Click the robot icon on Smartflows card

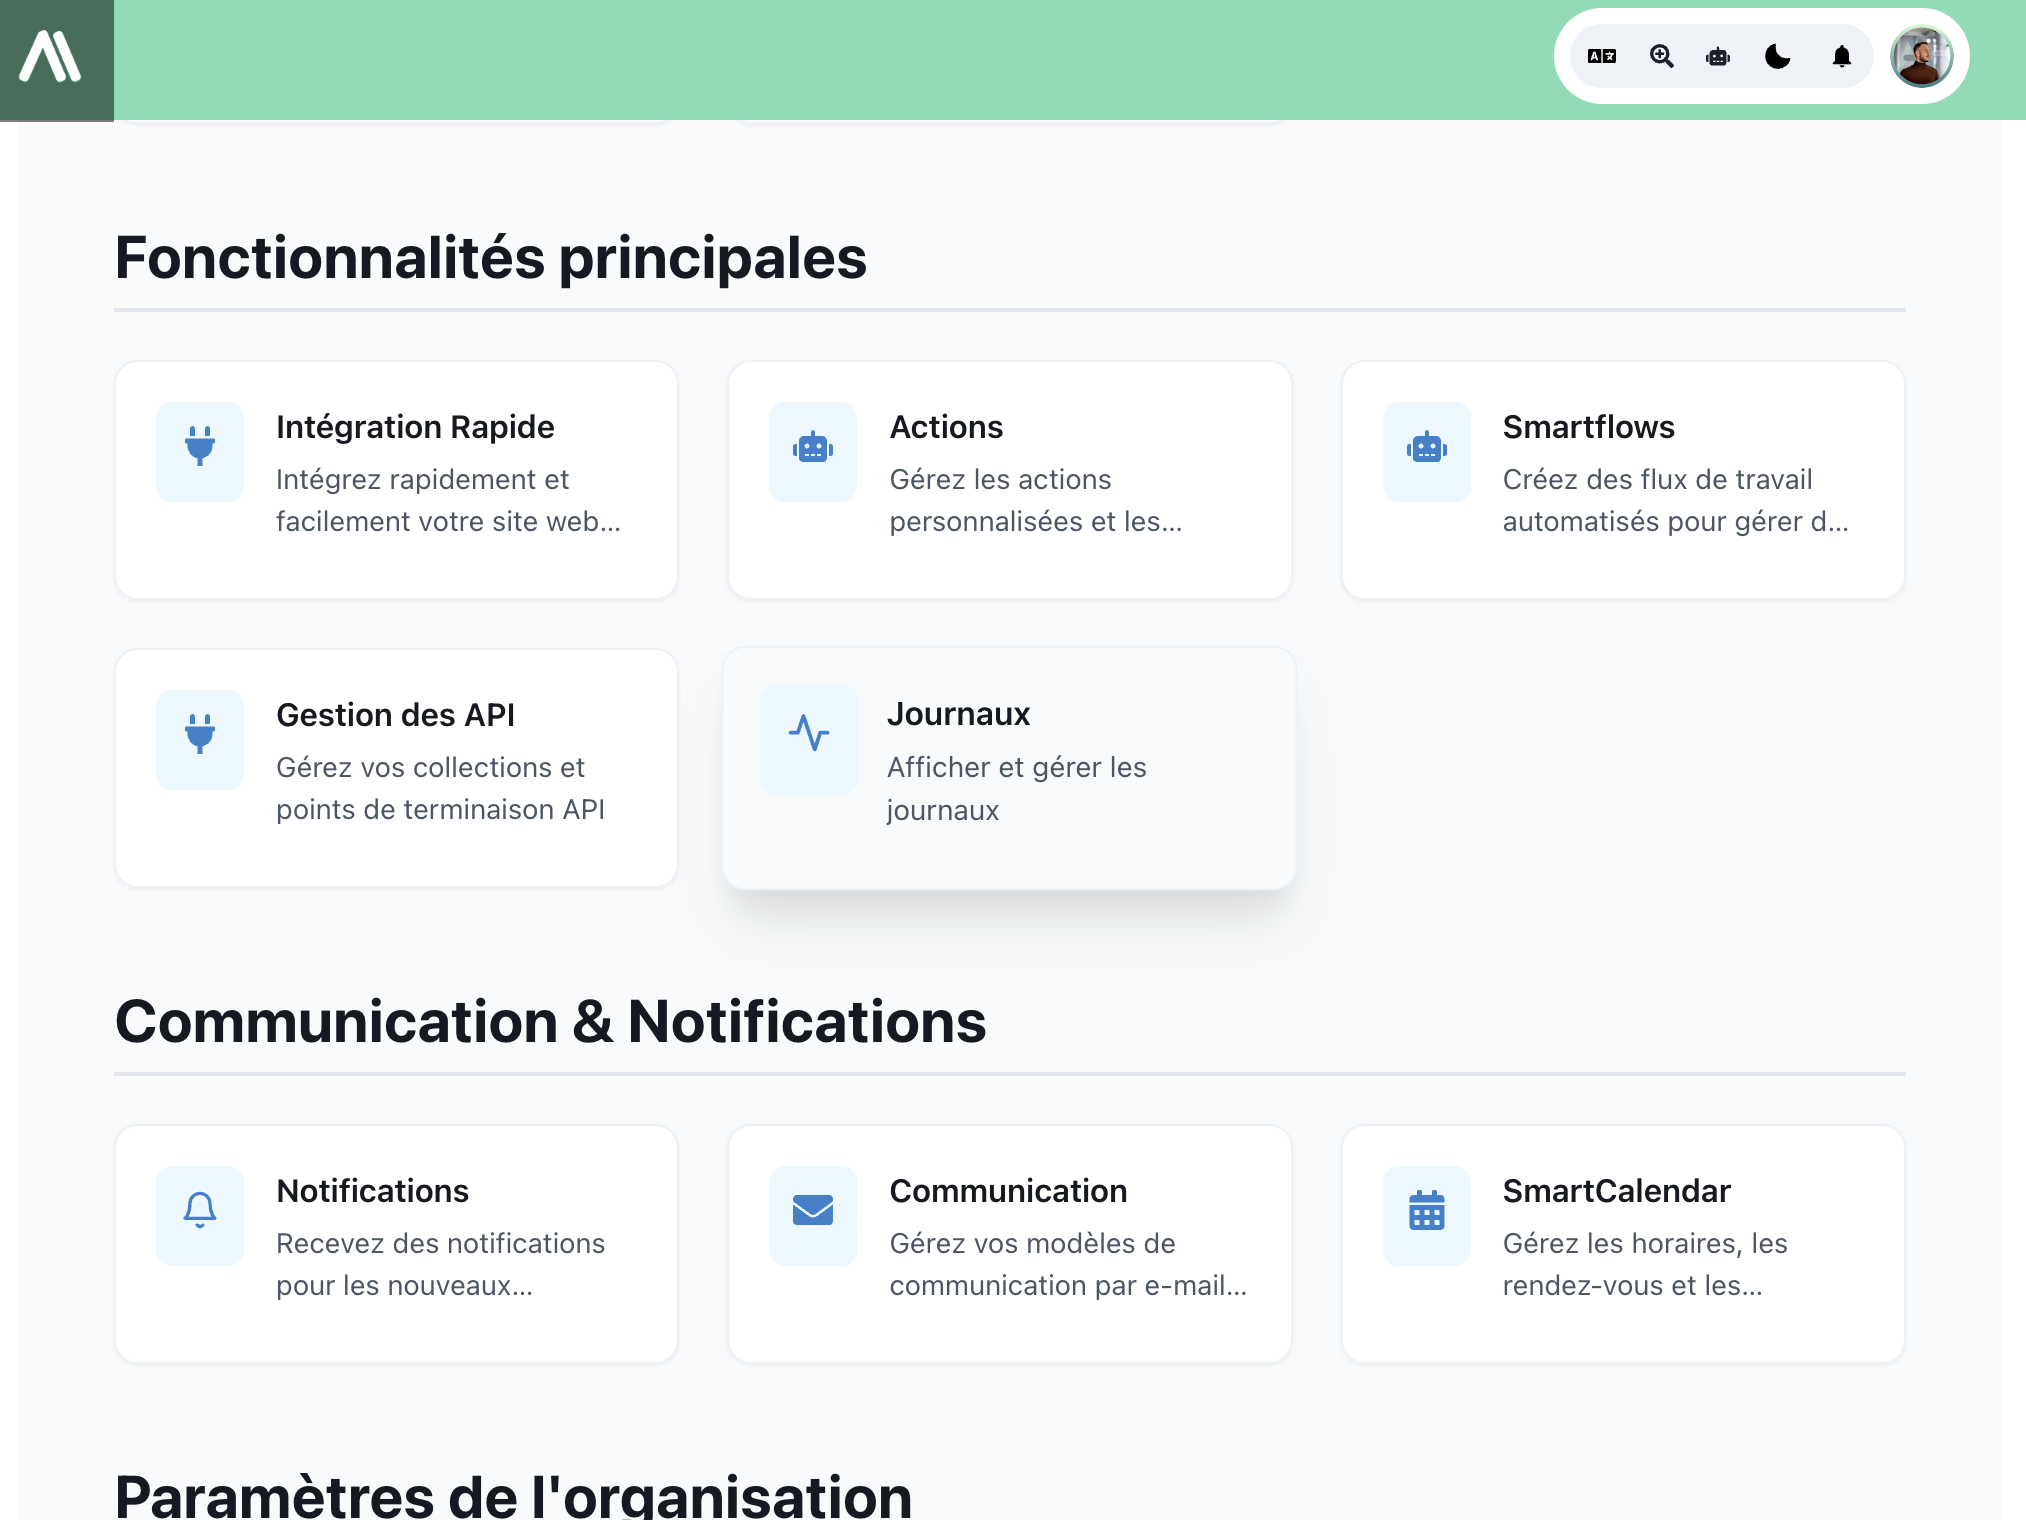1426,449
